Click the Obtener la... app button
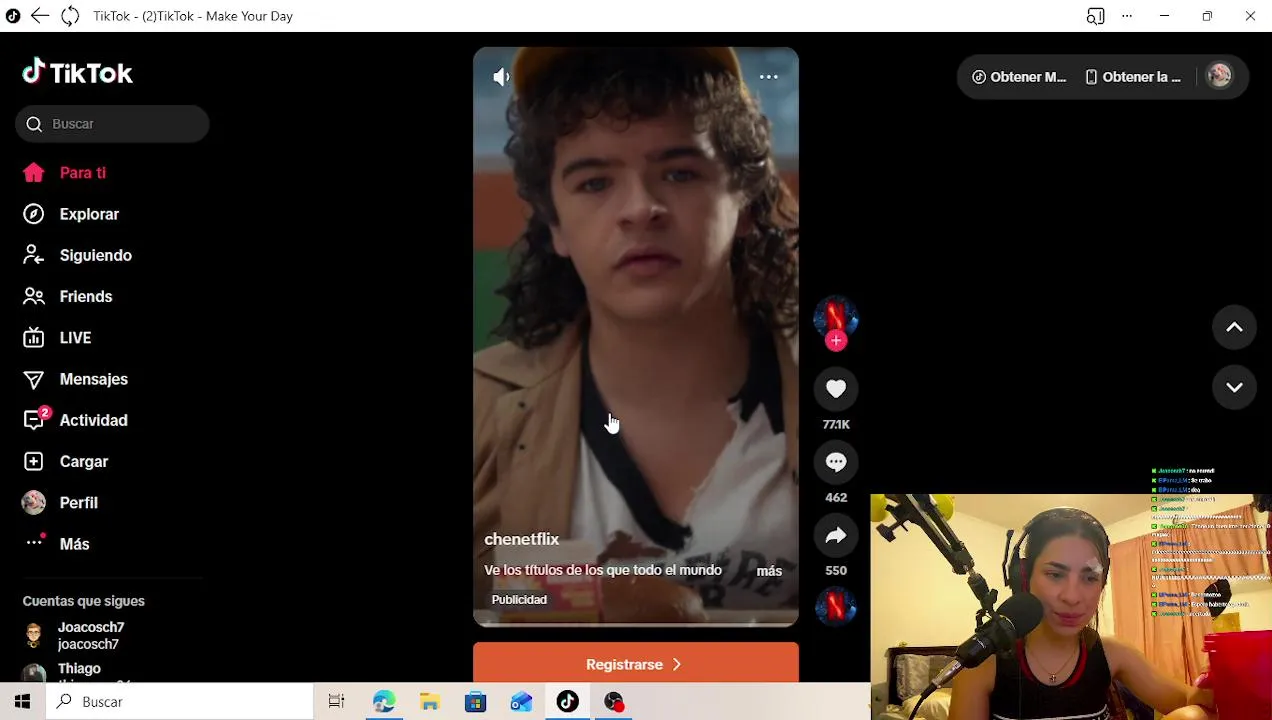The image size is (1272, 720). click(1133, 77)
